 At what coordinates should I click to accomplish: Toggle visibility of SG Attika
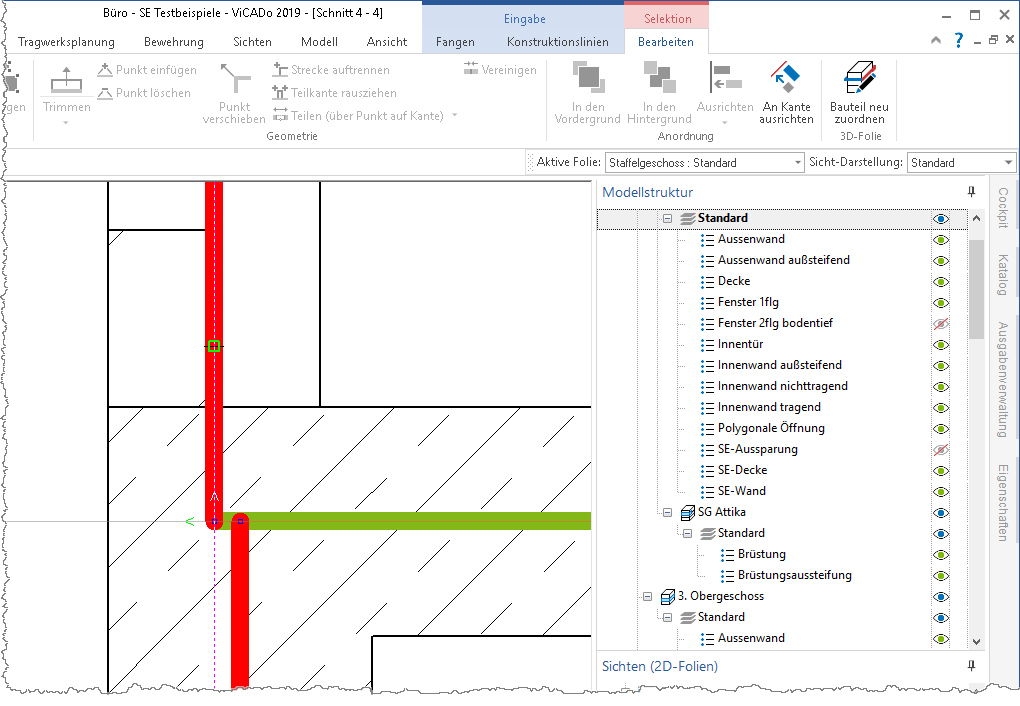(941, 513)
